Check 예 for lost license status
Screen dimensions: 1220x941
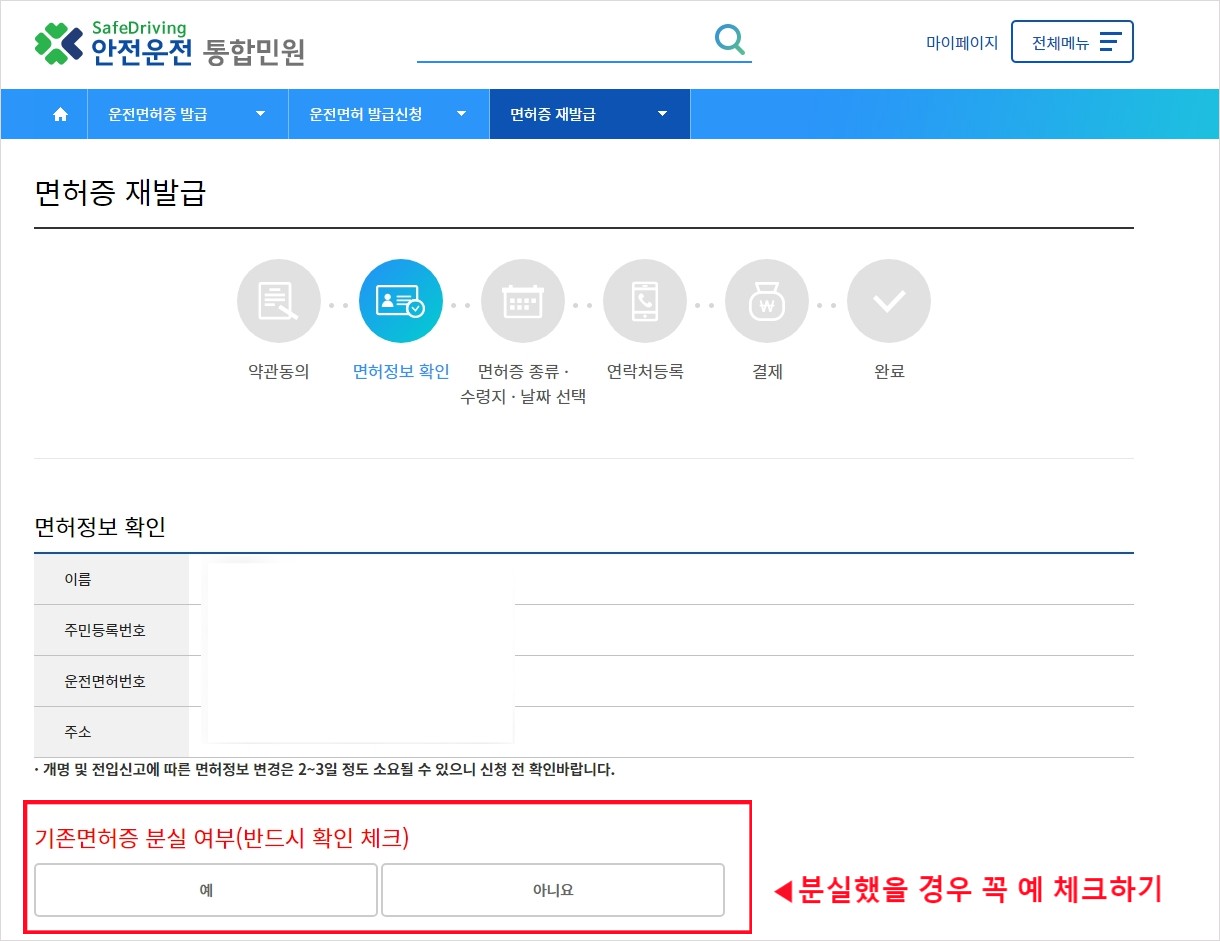(x=205, y=888)
